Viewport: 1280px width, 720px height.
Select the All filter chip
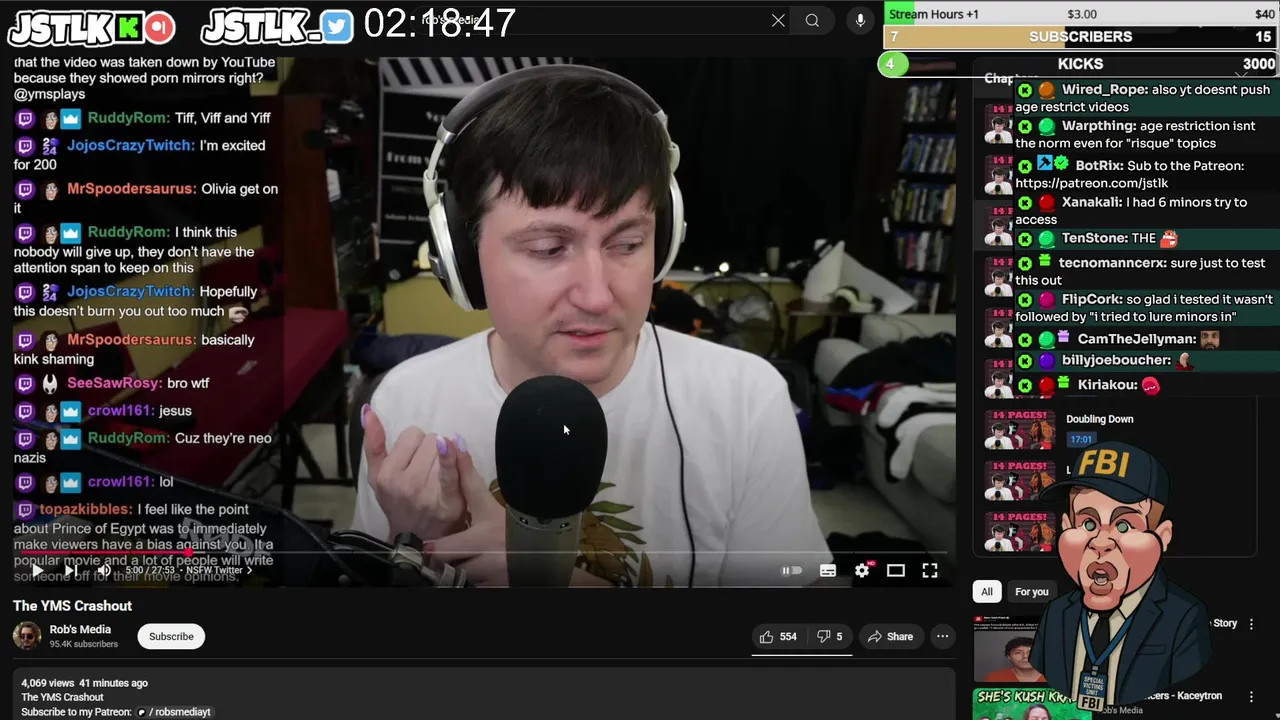pos(987,591)
